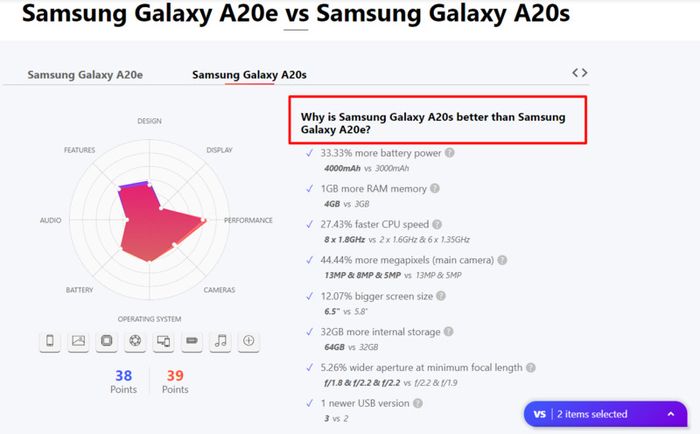Open help icon beside faster CPU speed
The width and height of the screenshot is (700, 434).
(437, 224)
